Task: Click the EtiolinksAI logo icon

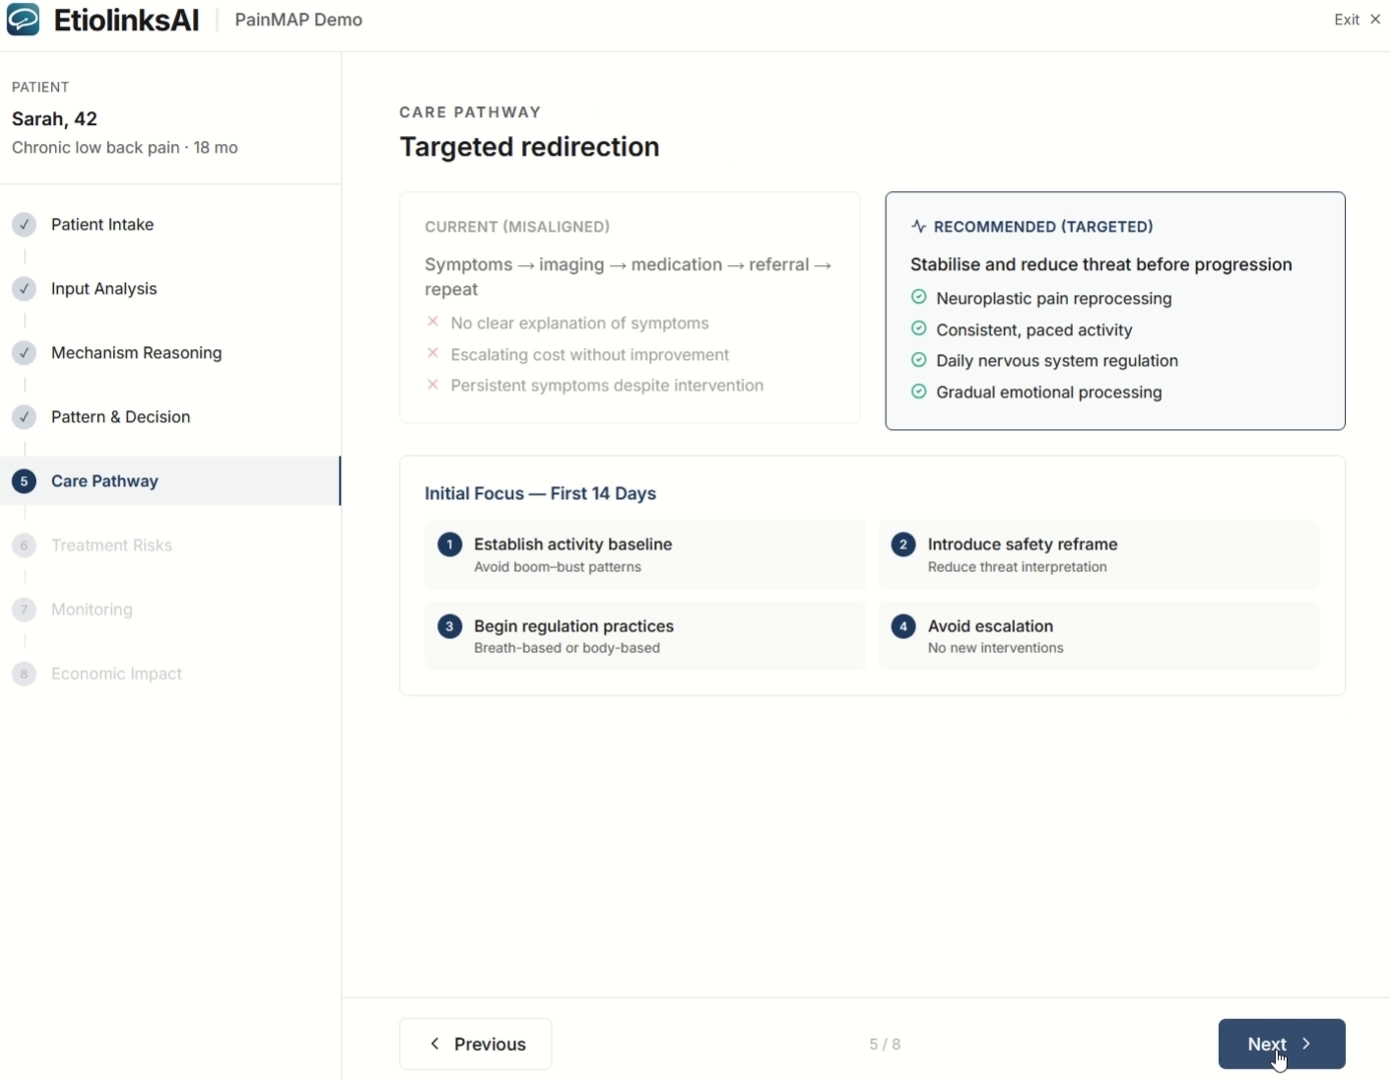Action: (23, 19)
